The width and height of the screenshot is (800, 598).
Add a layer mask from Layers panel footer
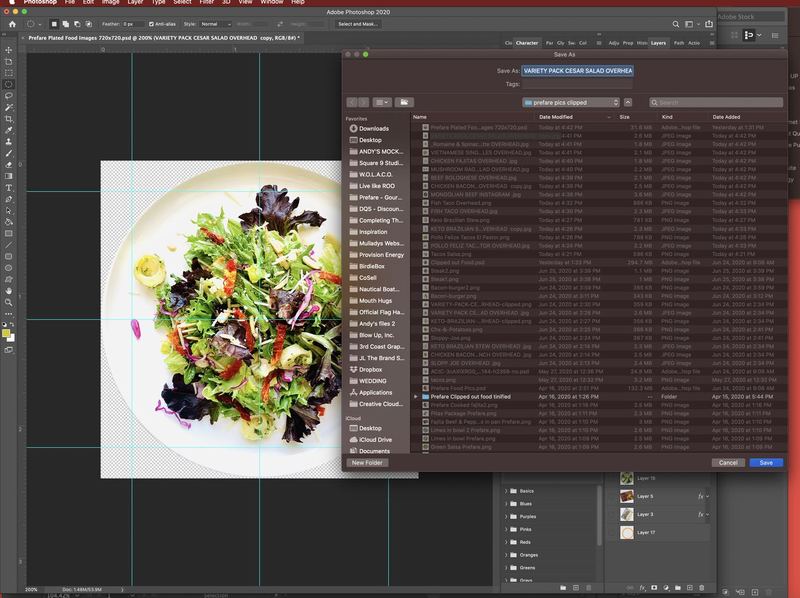tap(654, 588)
